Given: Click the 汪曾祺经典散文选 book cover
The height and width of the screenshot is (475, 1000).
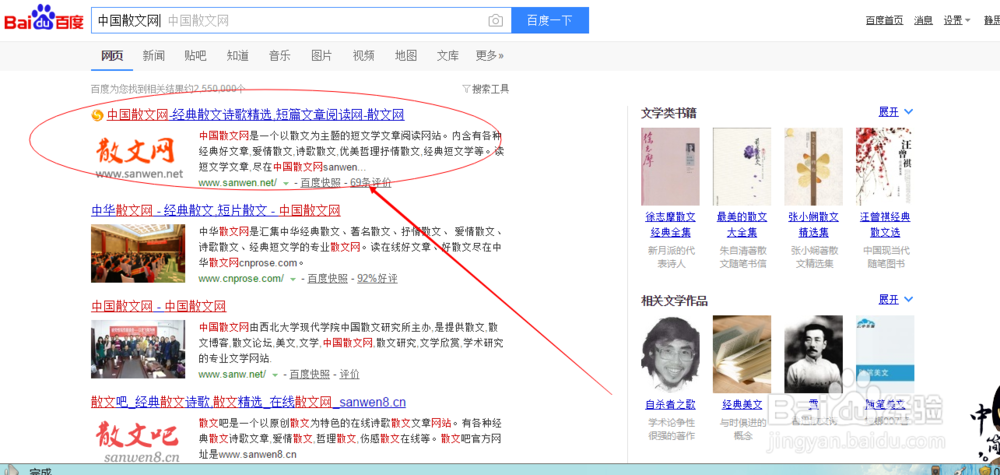Looking at the screenshot, I should [885, 166].
